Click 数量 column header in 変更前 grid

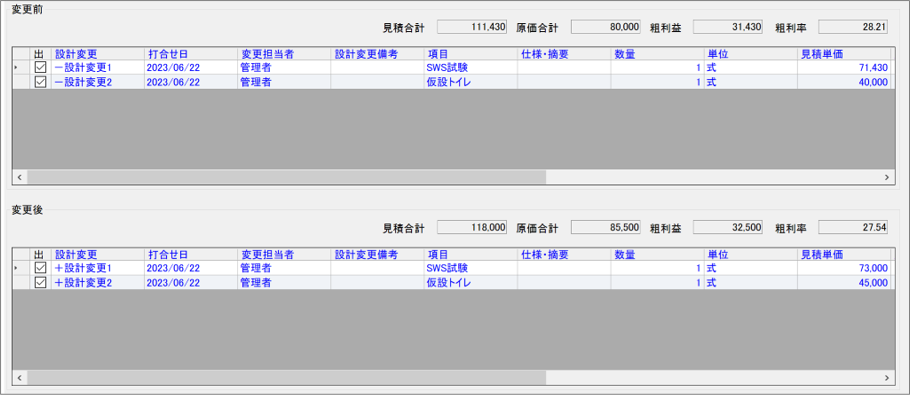point(658,54)
